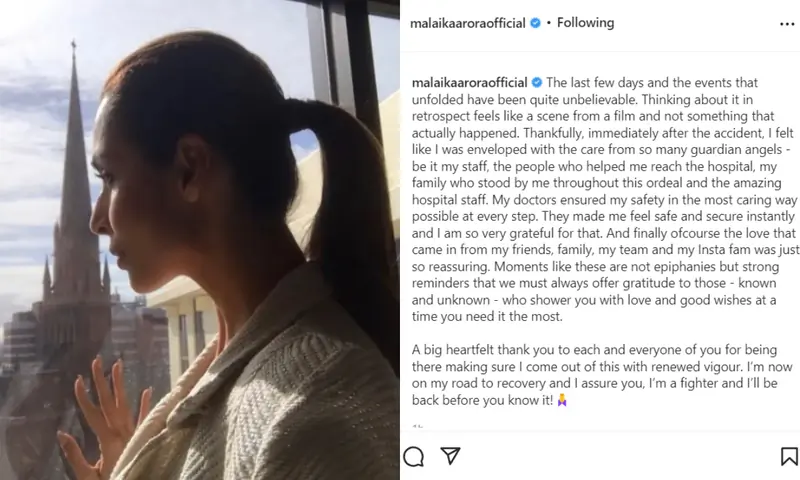Click the caption's first line starting "The last few days"
800x480 pixels.
point(652,82)
